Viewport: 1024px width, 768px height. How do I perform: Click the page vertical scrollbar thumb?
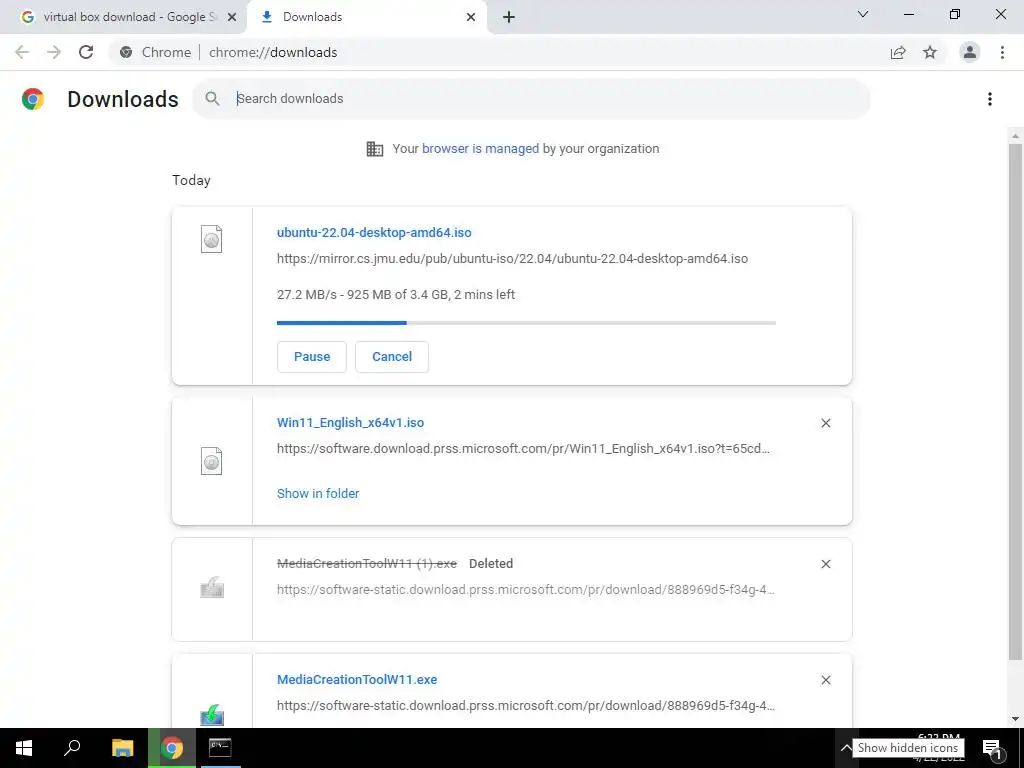coord(1015,402)
